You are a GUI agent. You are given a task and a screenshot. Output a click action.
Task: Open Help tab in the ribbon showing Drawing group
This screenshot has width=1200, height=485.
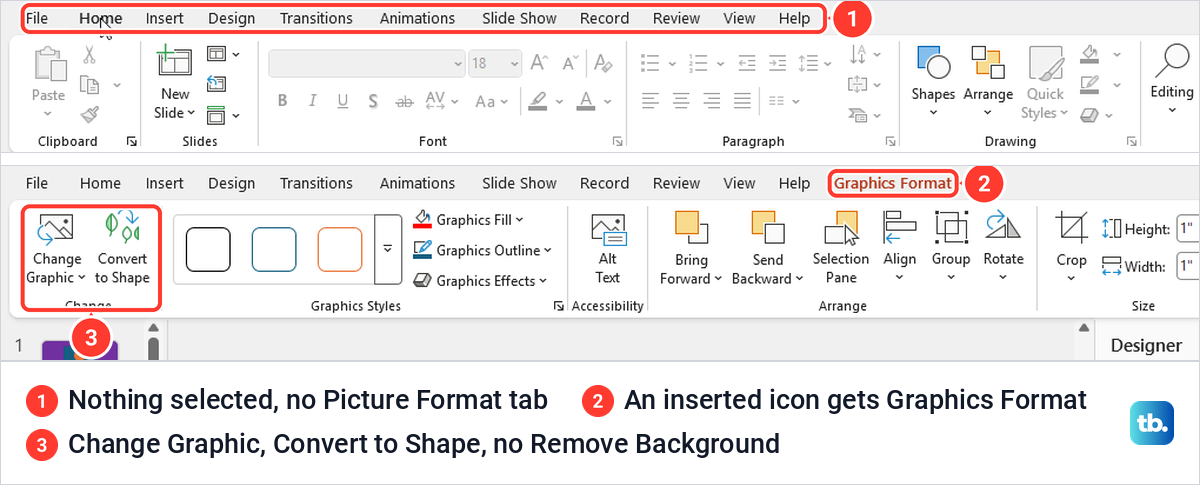click(794, 18)
